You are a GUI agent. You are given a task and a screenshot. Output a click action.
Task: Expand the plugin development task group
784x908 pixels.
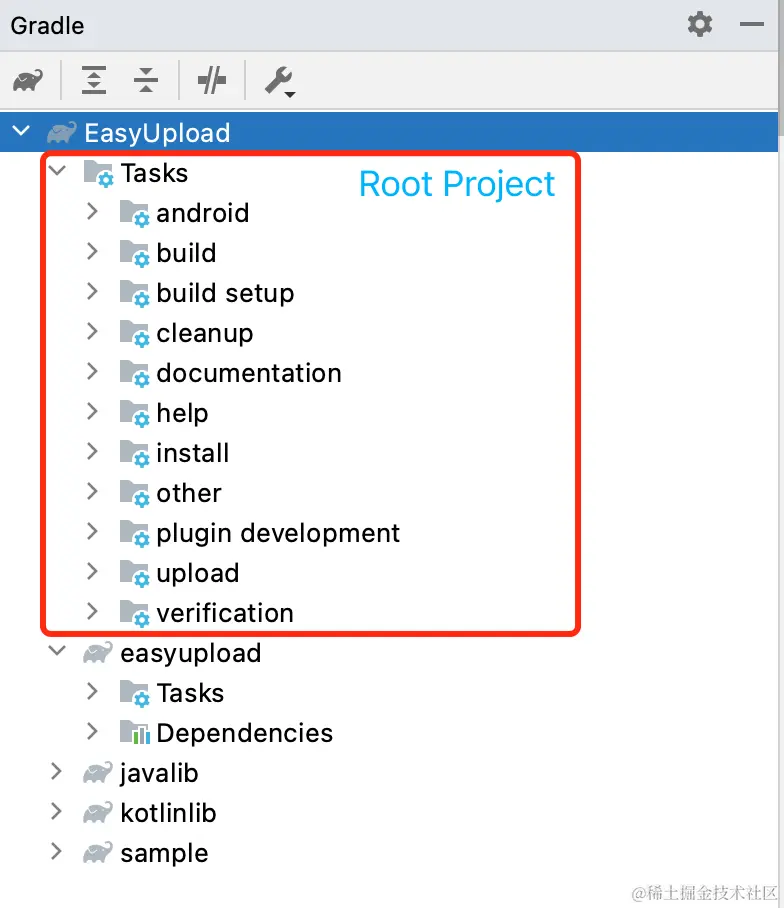(x=92, y=531)
